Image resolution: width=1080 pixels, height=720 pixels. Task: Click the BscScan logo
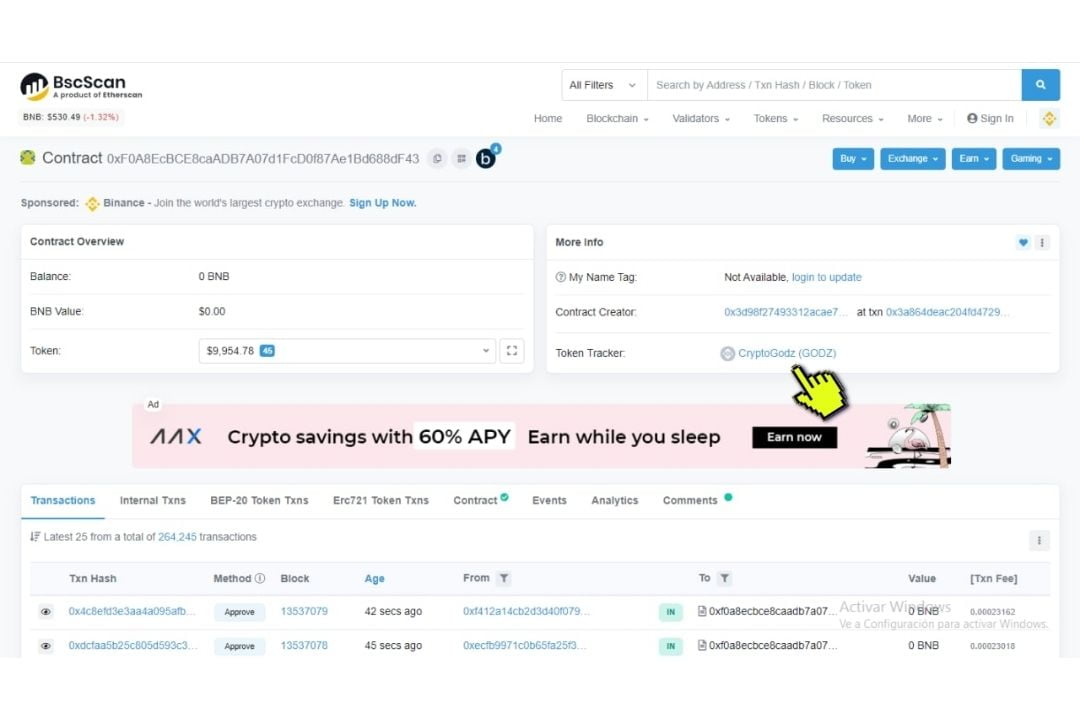point(81,87)
